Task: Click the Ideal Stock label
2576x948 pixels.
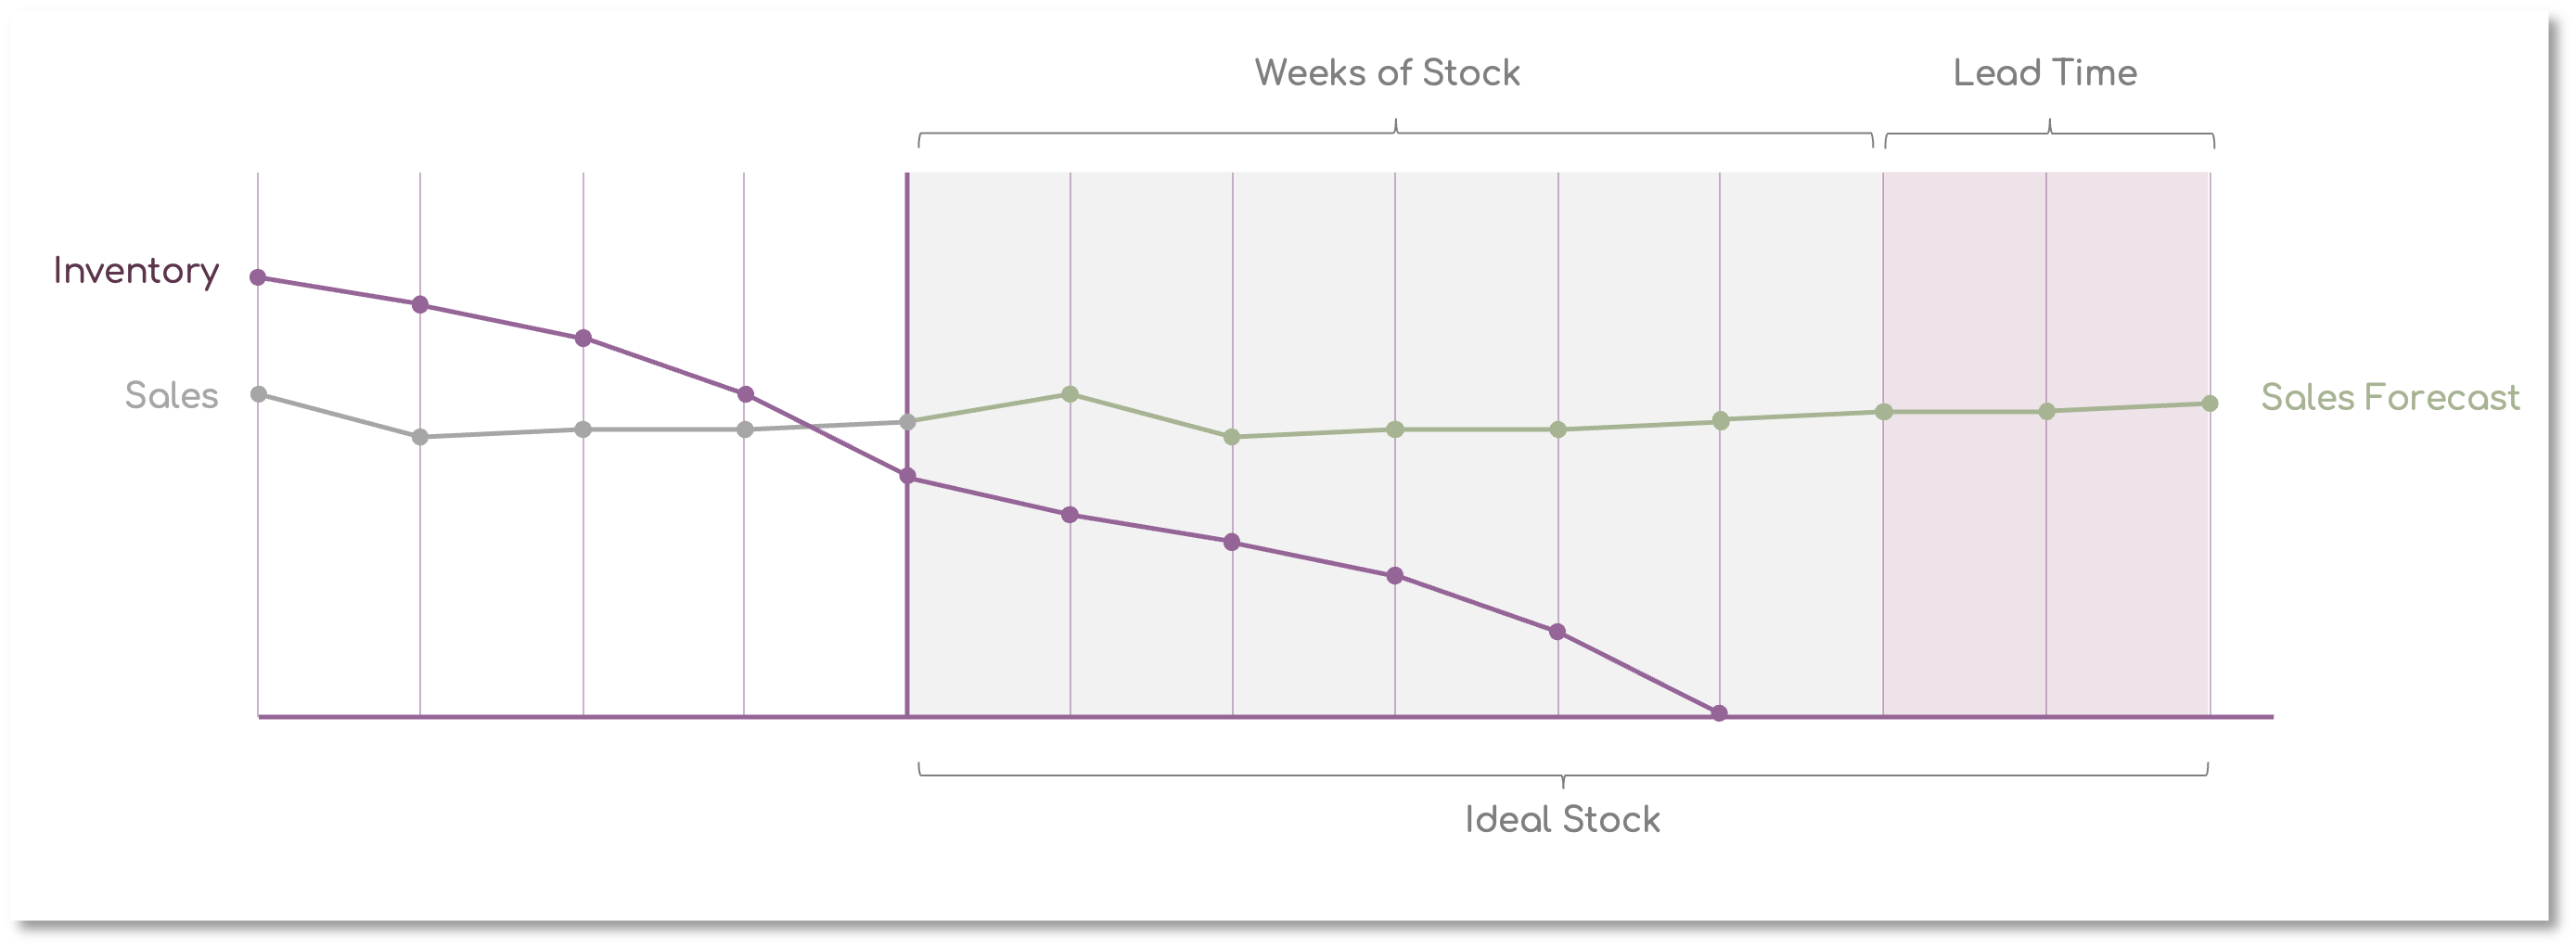Action: [x=1562, y=820]
